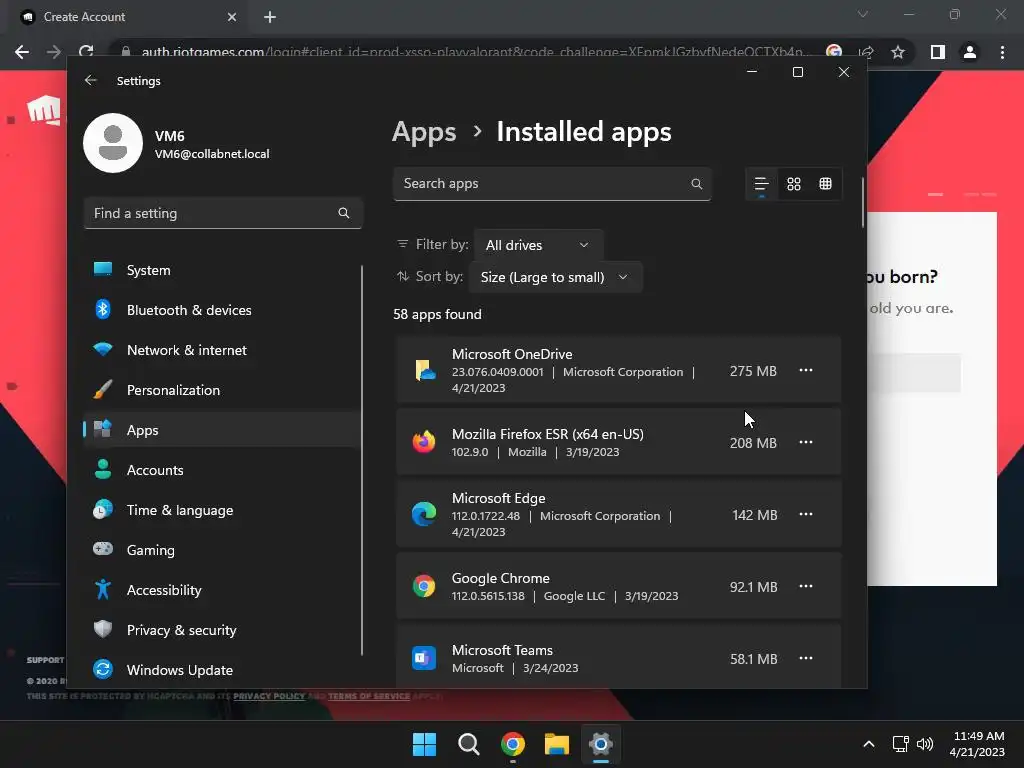This screenshot has height=768, width=1024.
Task: Click the search magnifier in Search apps
Action: coord(697,184)
